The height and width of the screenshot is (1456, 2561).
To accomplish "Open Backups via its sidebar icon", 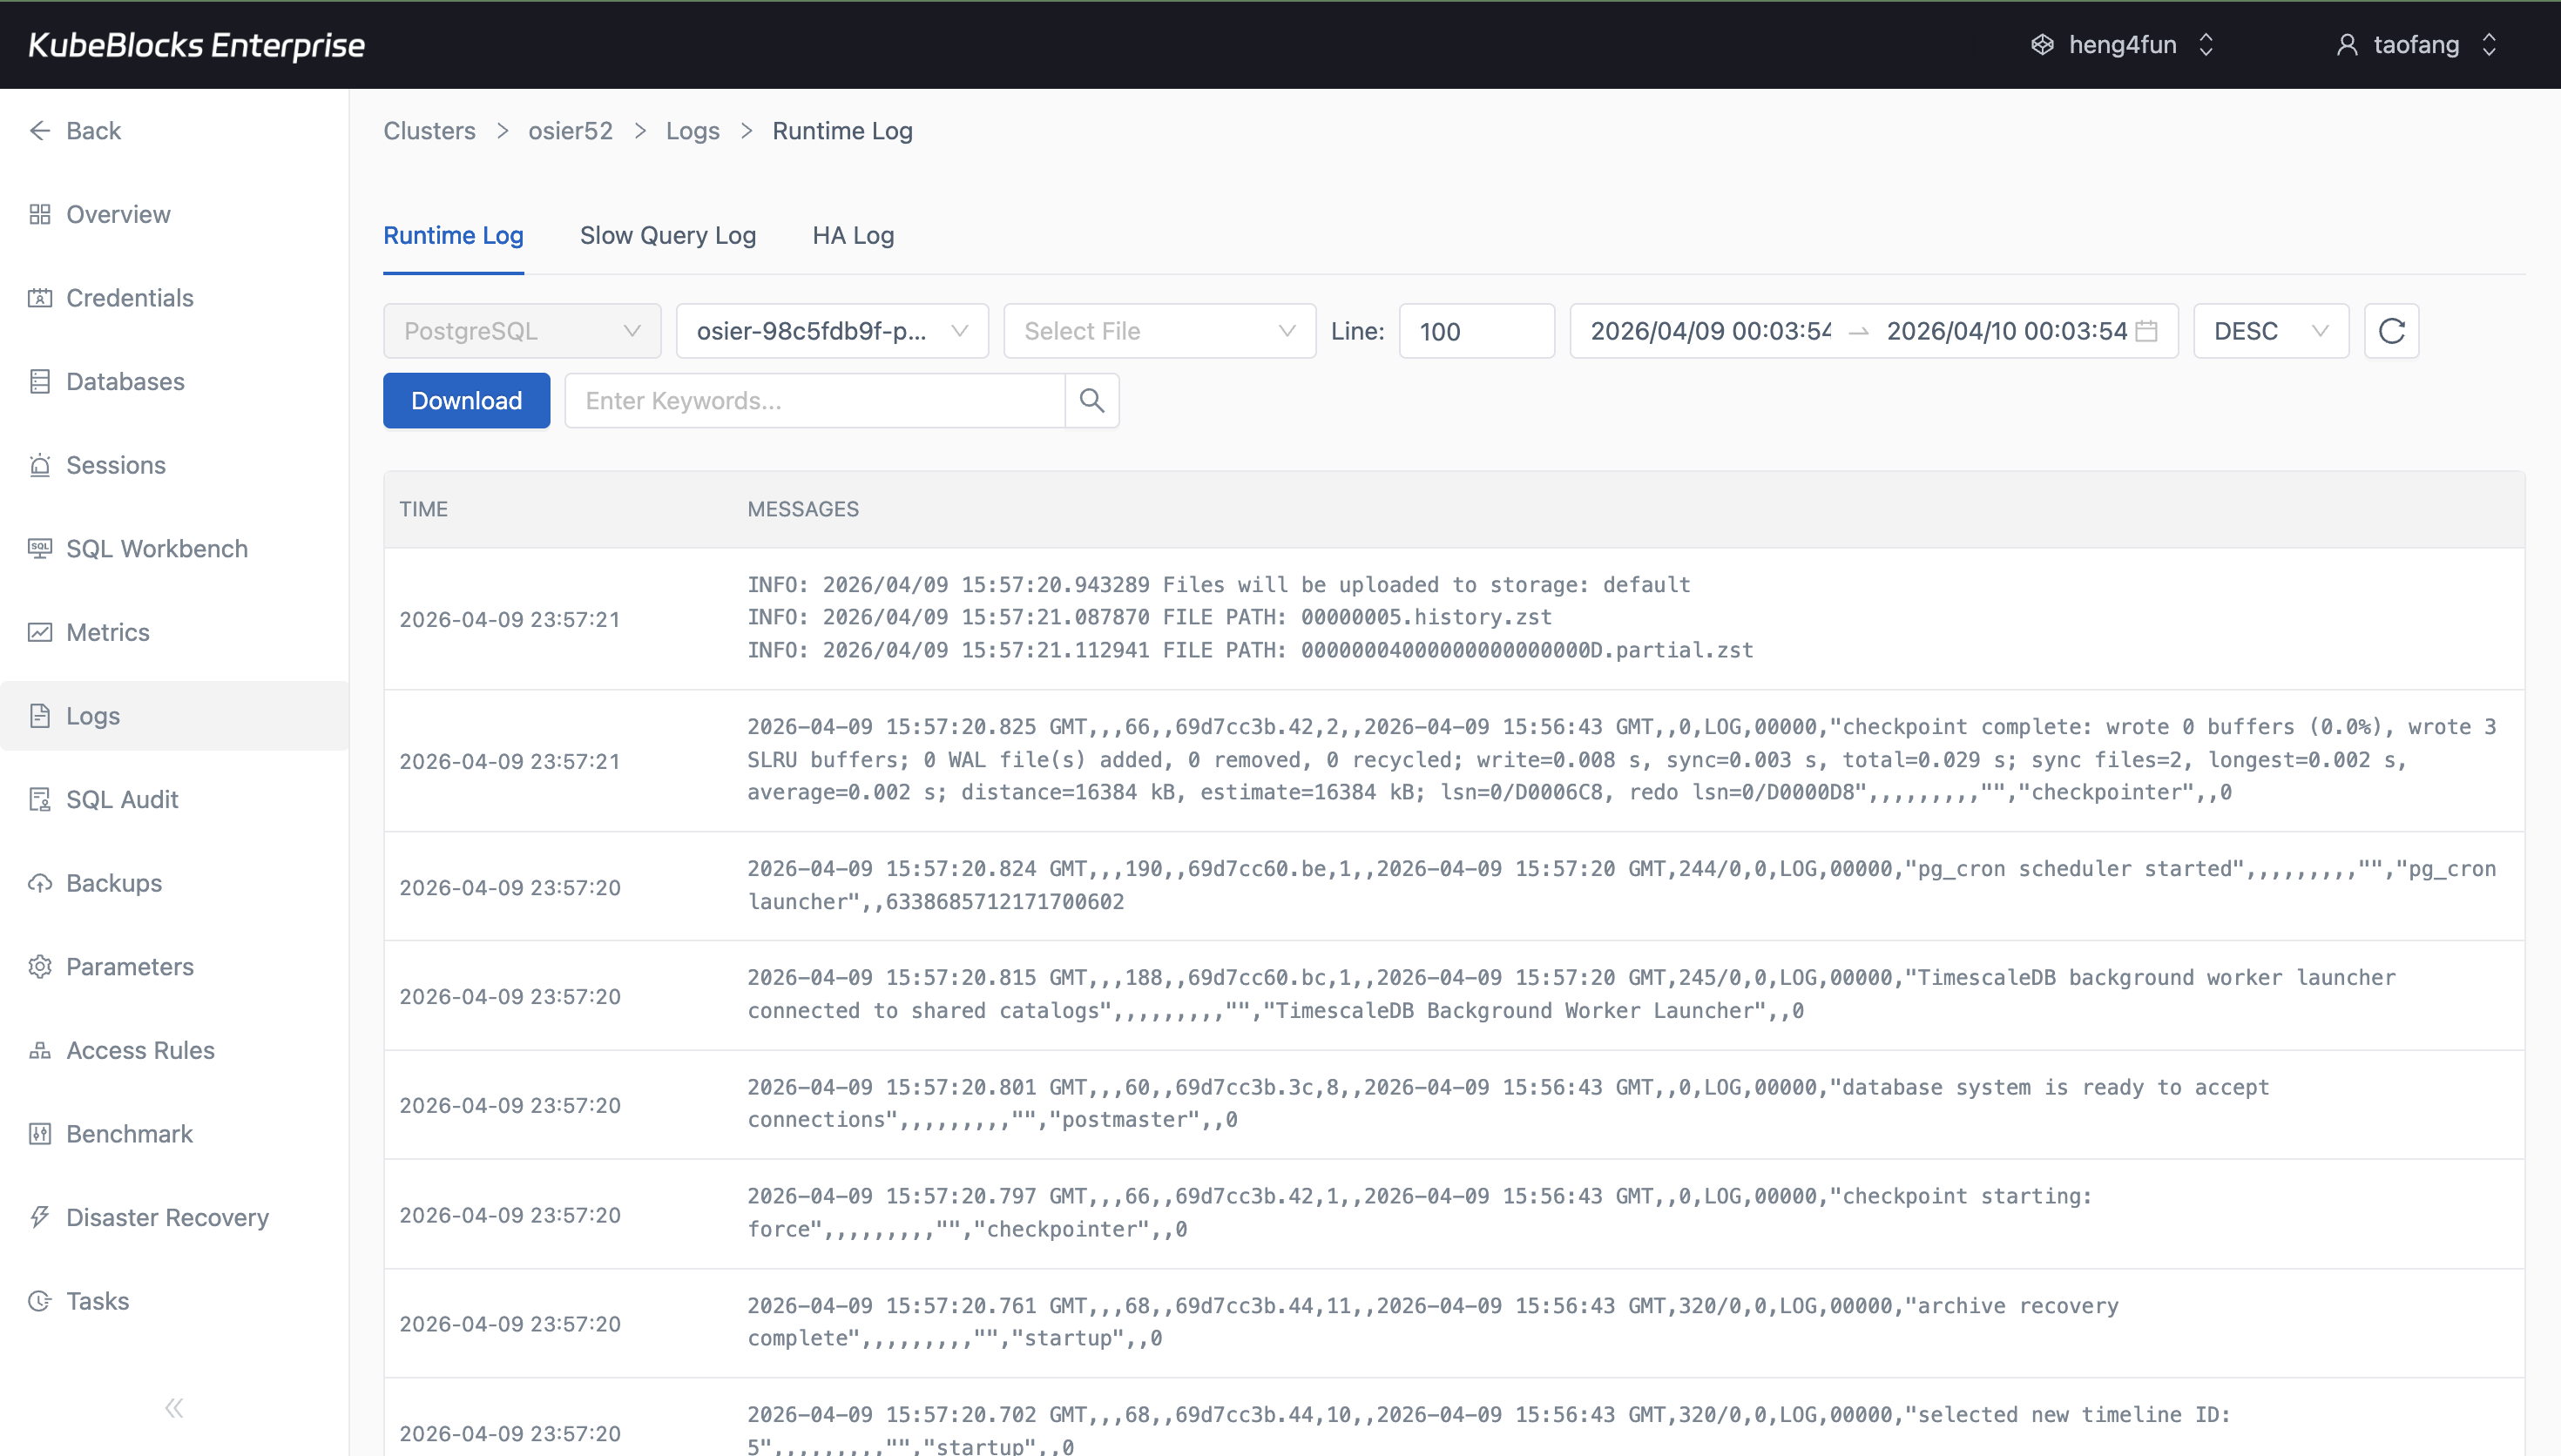I will [x=40, y=883].
